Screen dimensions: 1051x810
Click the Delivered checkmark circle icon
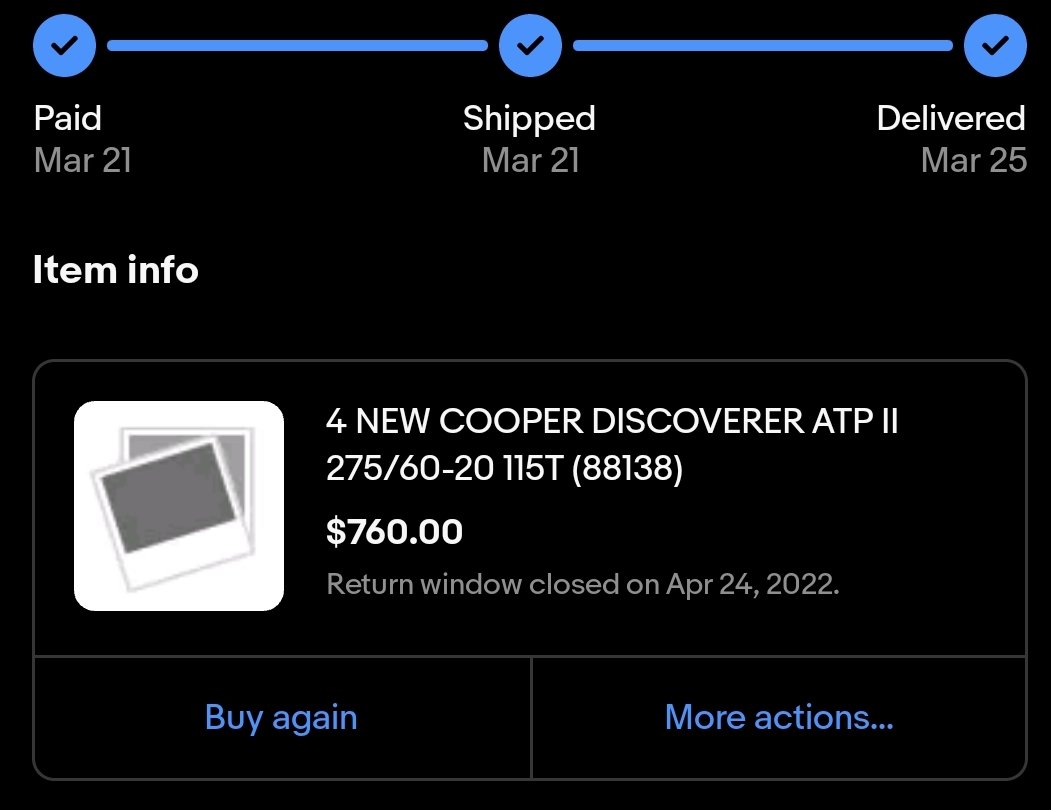tap(995, 45)
